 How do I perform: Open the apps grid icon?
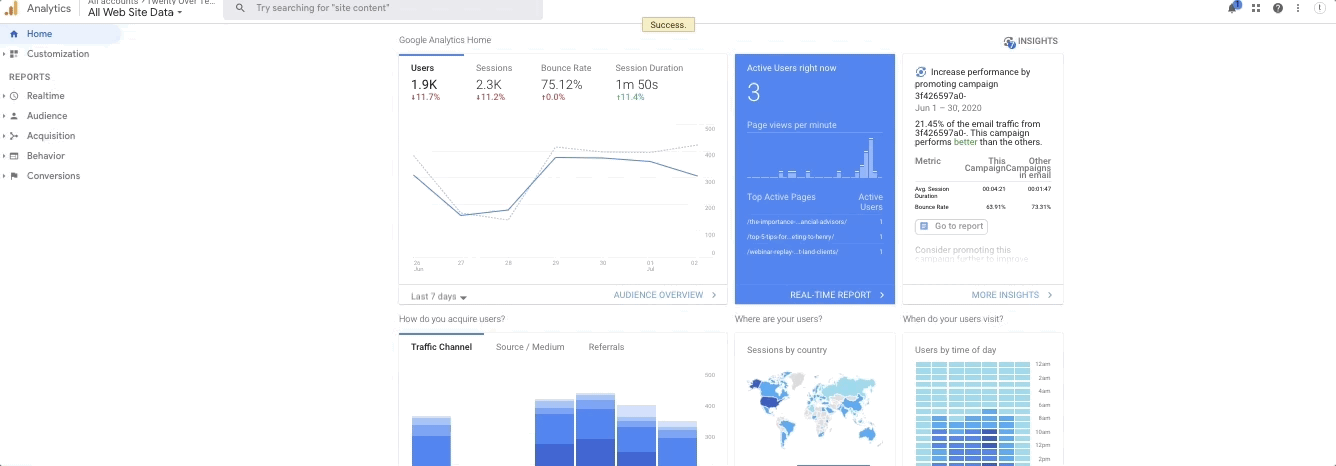pos(1256,8)
